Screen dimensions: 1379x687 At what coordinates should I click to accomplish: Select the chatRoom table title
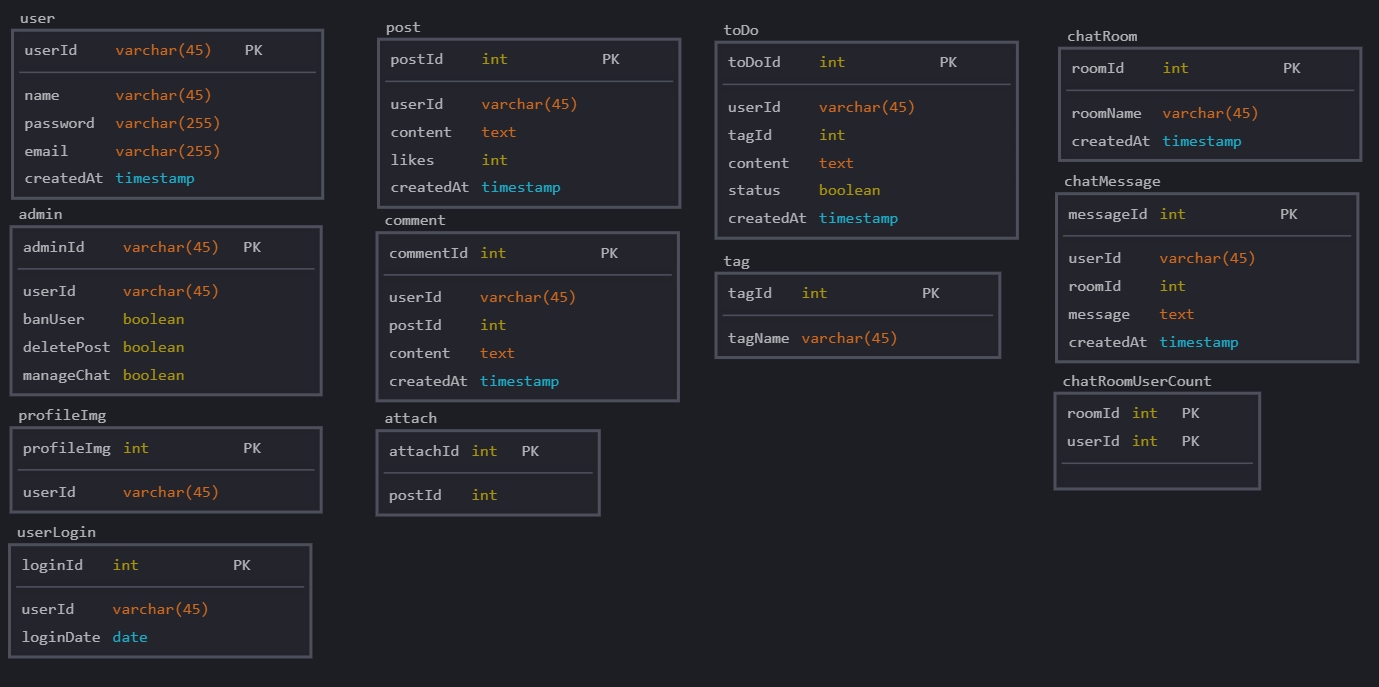[1102, 36]
